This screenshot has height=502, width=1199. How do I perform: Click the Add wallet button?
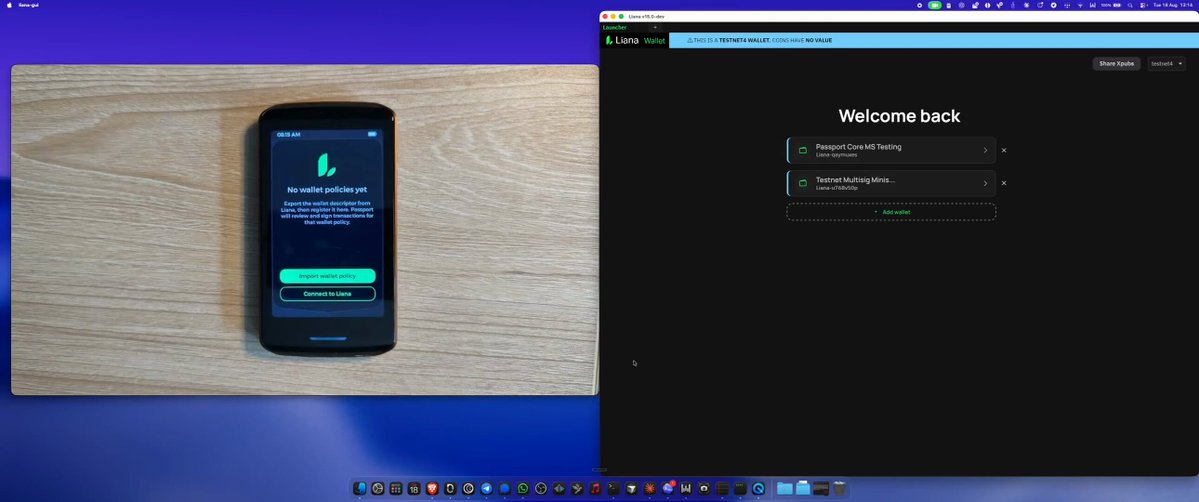891,212
